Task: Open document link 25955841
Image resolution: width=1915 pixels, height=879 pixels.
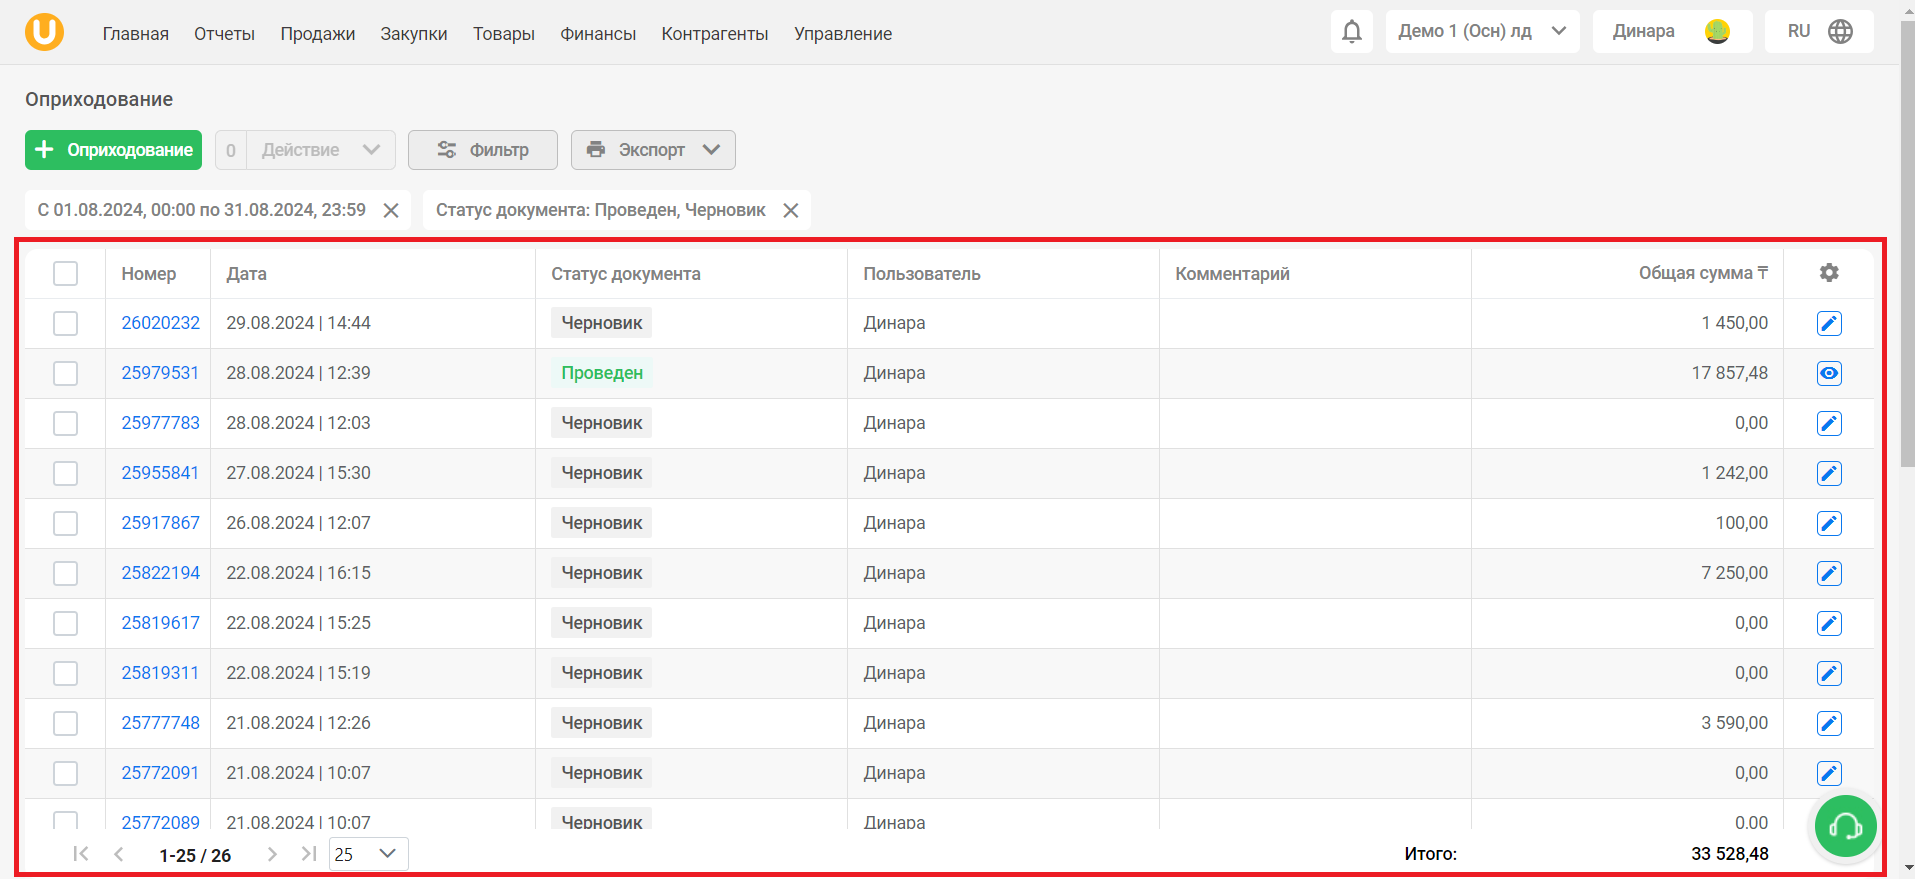Action: (160, 473)
